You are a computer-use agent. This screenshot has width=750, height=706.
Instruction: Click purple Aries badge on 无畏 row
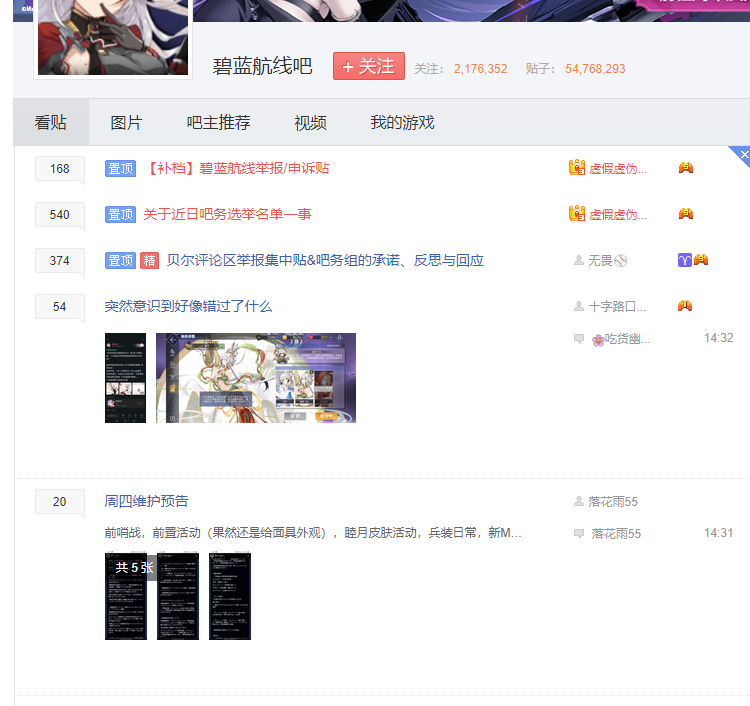tap(685, 260)
